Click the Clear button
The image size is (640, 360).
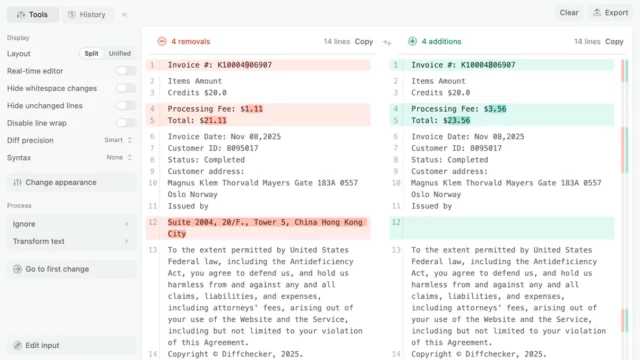(x=569, y=13)
